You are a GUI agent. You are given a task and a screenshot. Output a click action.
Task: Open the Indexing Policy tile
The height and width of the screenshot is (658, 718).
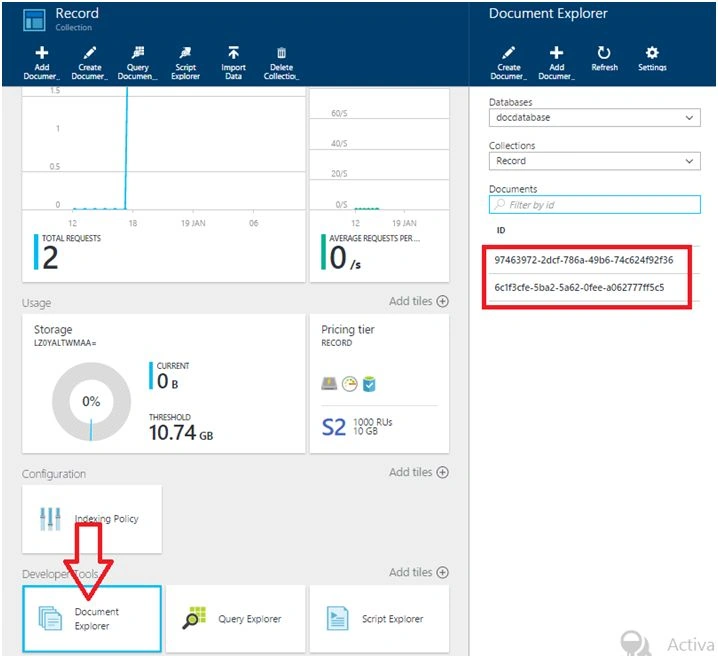92,519
